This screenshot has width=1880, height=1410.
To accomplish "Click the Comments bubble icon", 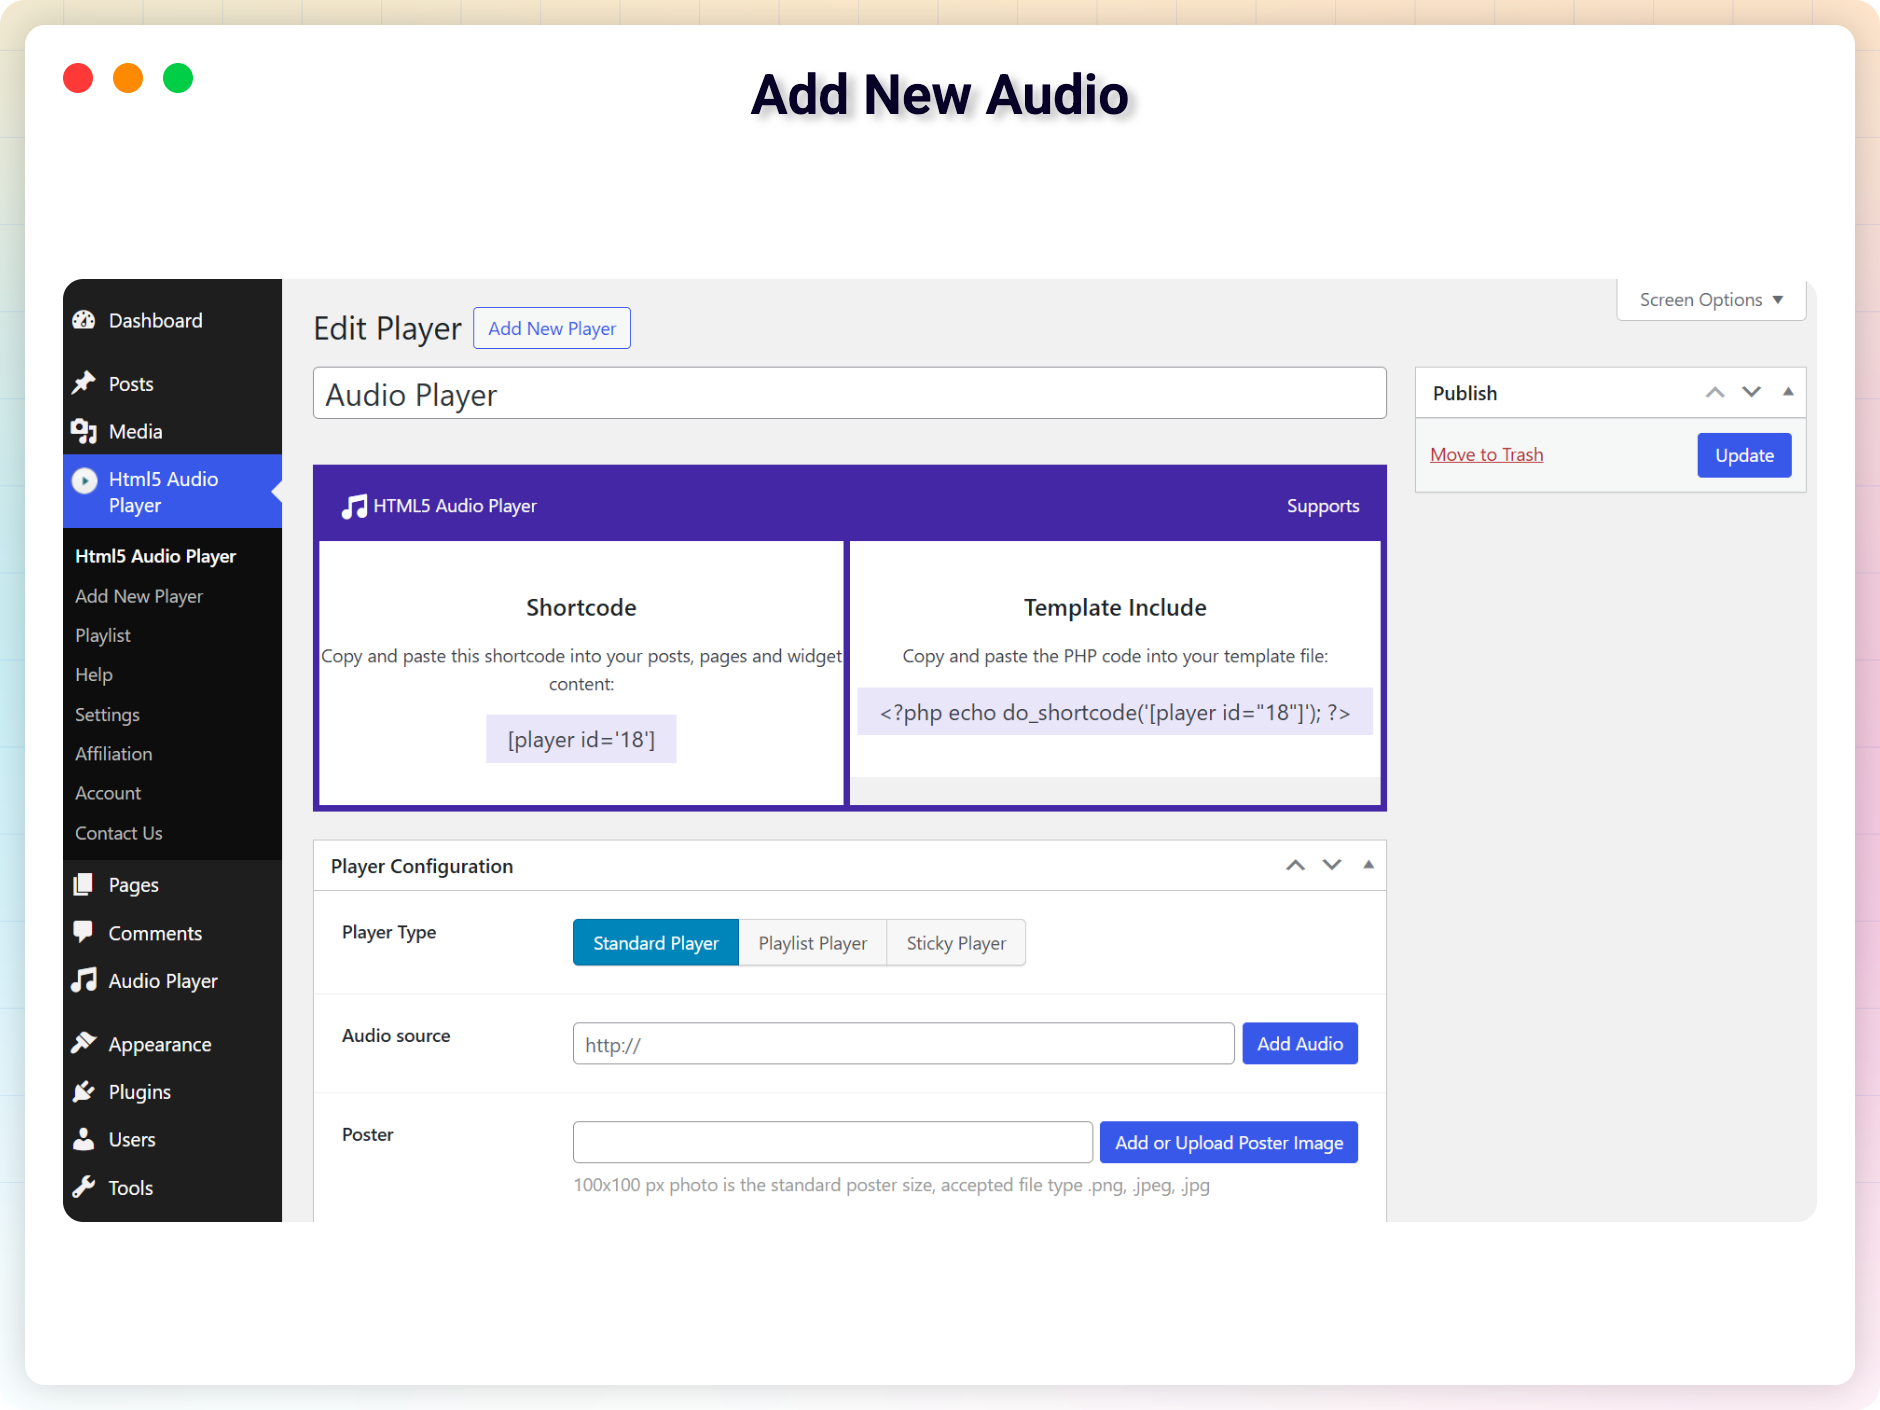I will click(84, 932).
